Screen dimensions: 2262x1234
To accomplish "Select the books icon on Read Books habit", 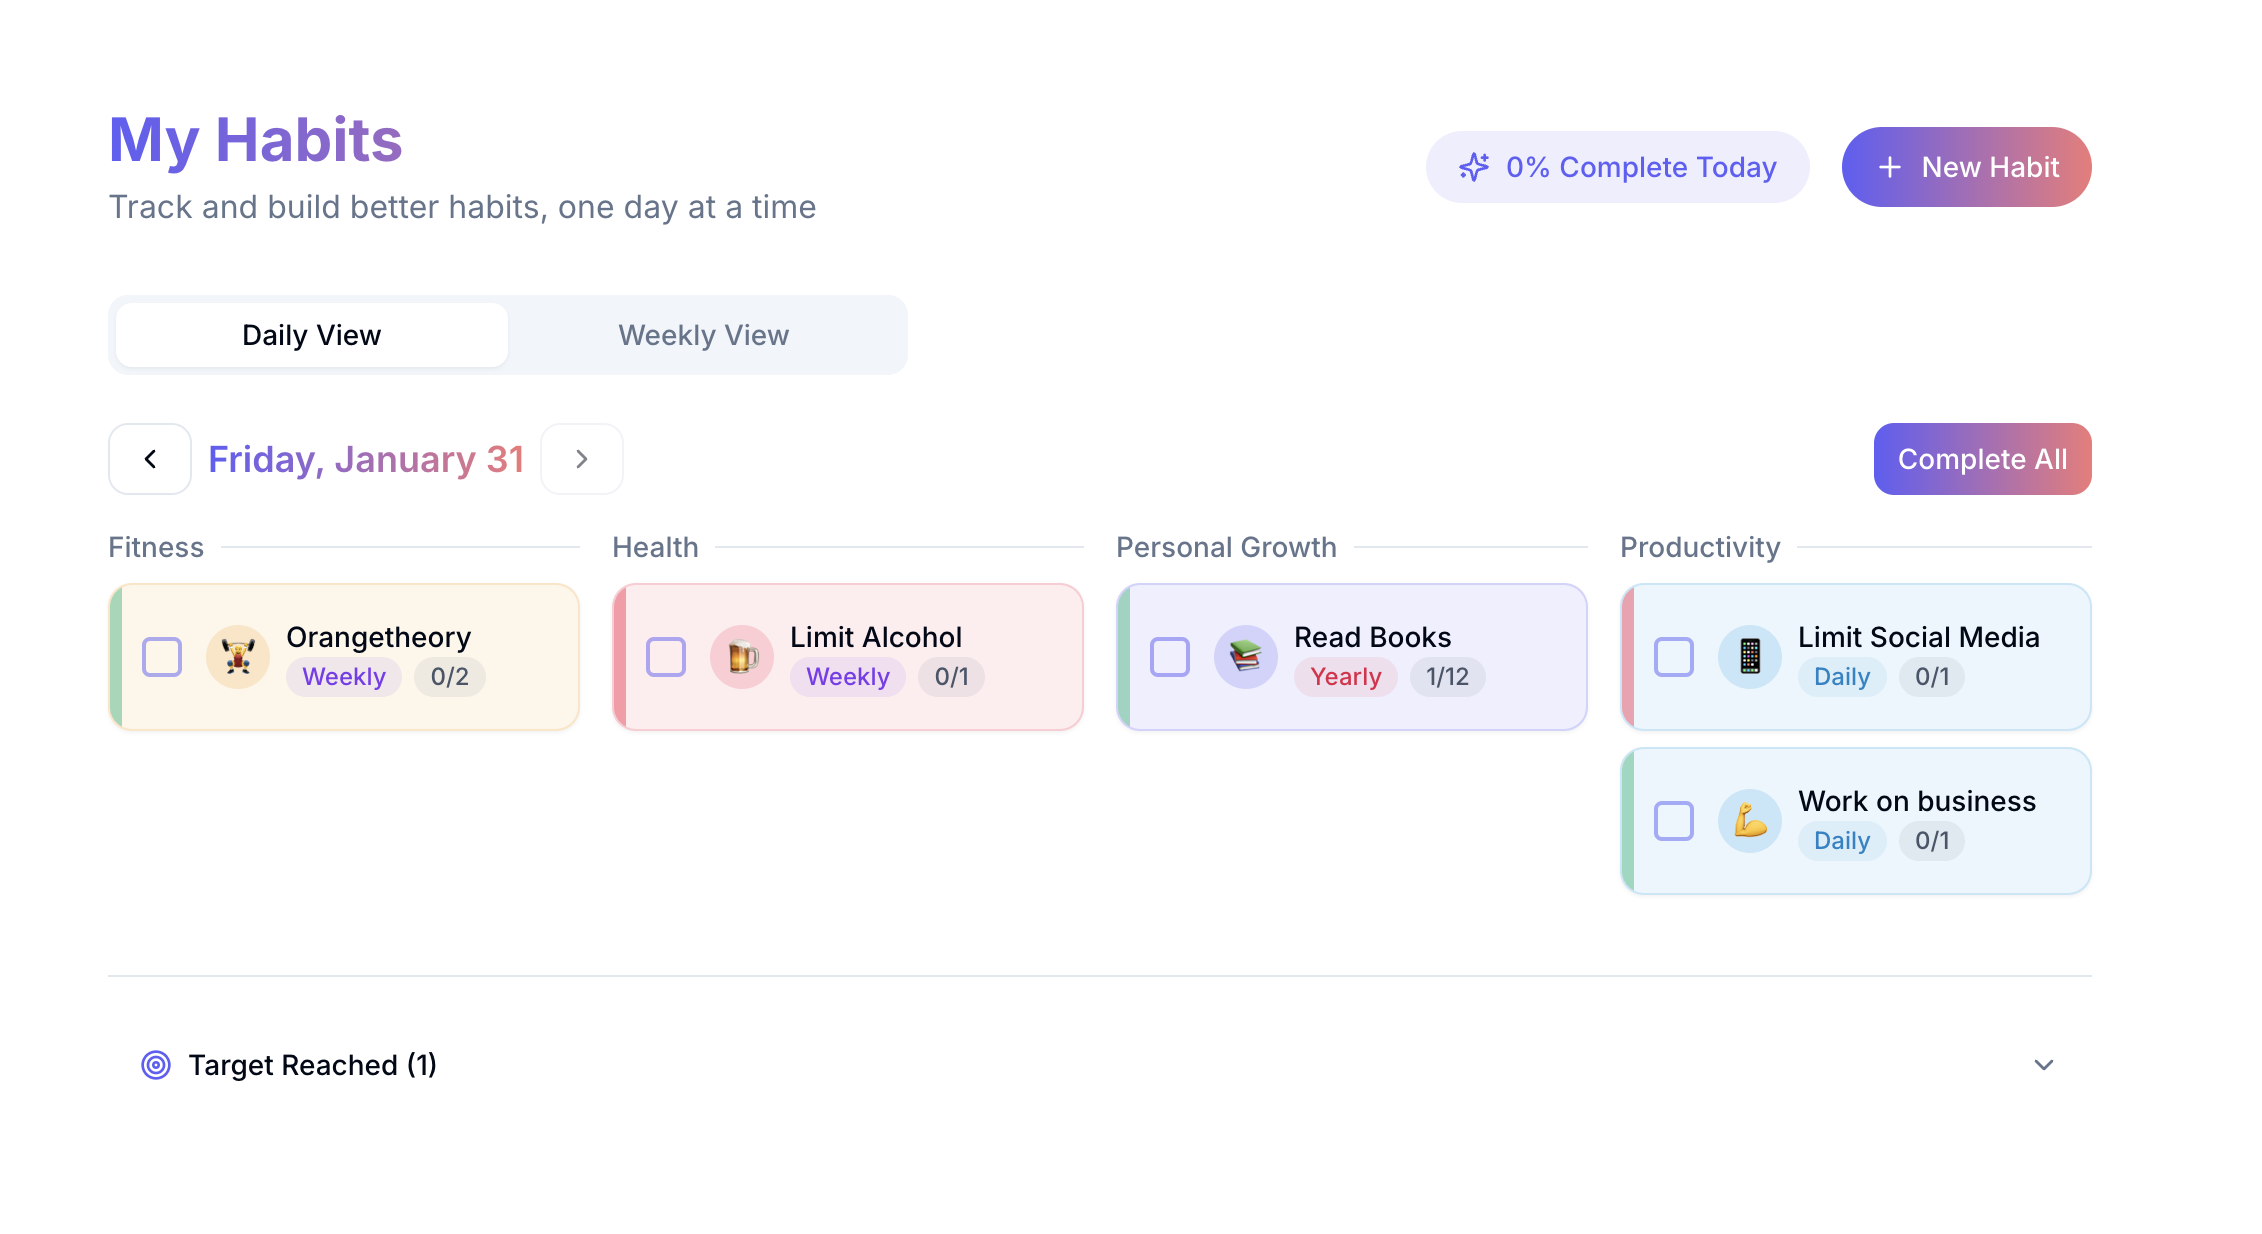I will pyautogui.click(x=1246, y=657).
